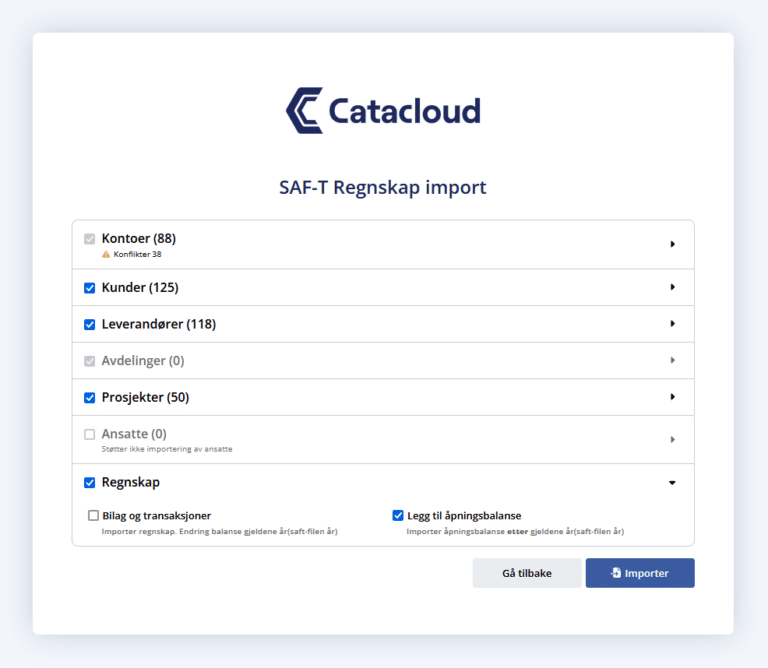Screen dimensions: 768x668
Task: Expand the Prosjekter row arrow
Action: (672, 397)
